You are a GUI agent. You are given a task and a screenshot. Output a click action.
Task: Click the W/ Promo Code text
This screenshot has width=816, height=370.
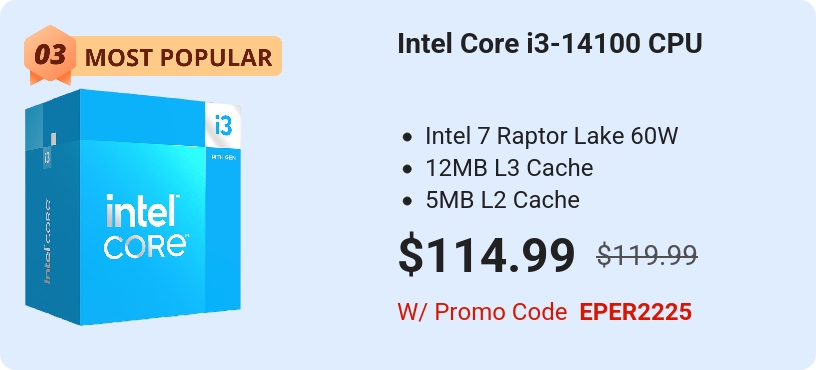click(482, 312)
